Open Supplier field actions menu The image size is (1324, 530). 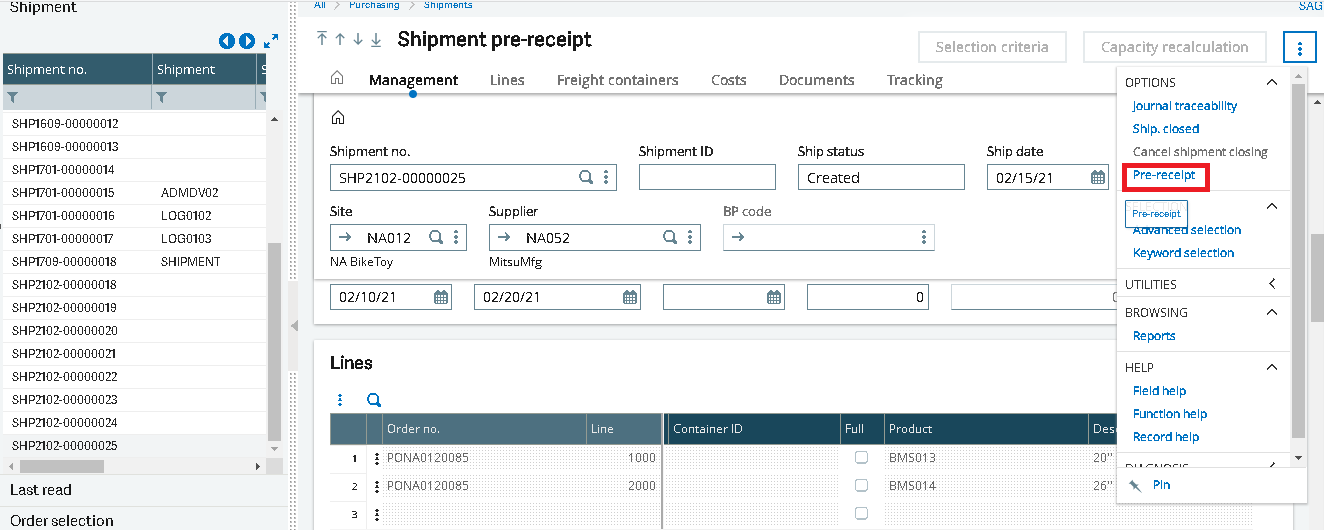pos(691,237)
